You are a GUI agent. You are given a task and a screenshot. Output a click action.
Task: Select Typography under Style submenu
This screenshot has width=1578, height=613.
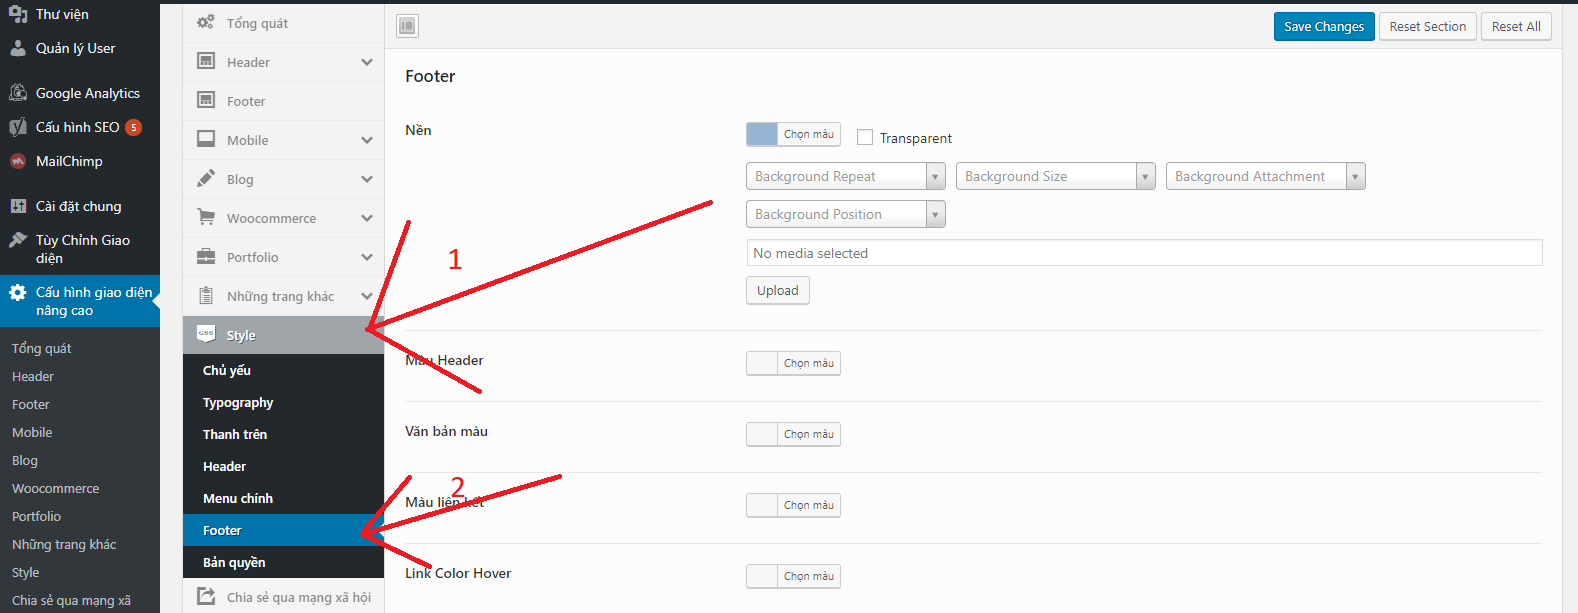tap(238, 403)
